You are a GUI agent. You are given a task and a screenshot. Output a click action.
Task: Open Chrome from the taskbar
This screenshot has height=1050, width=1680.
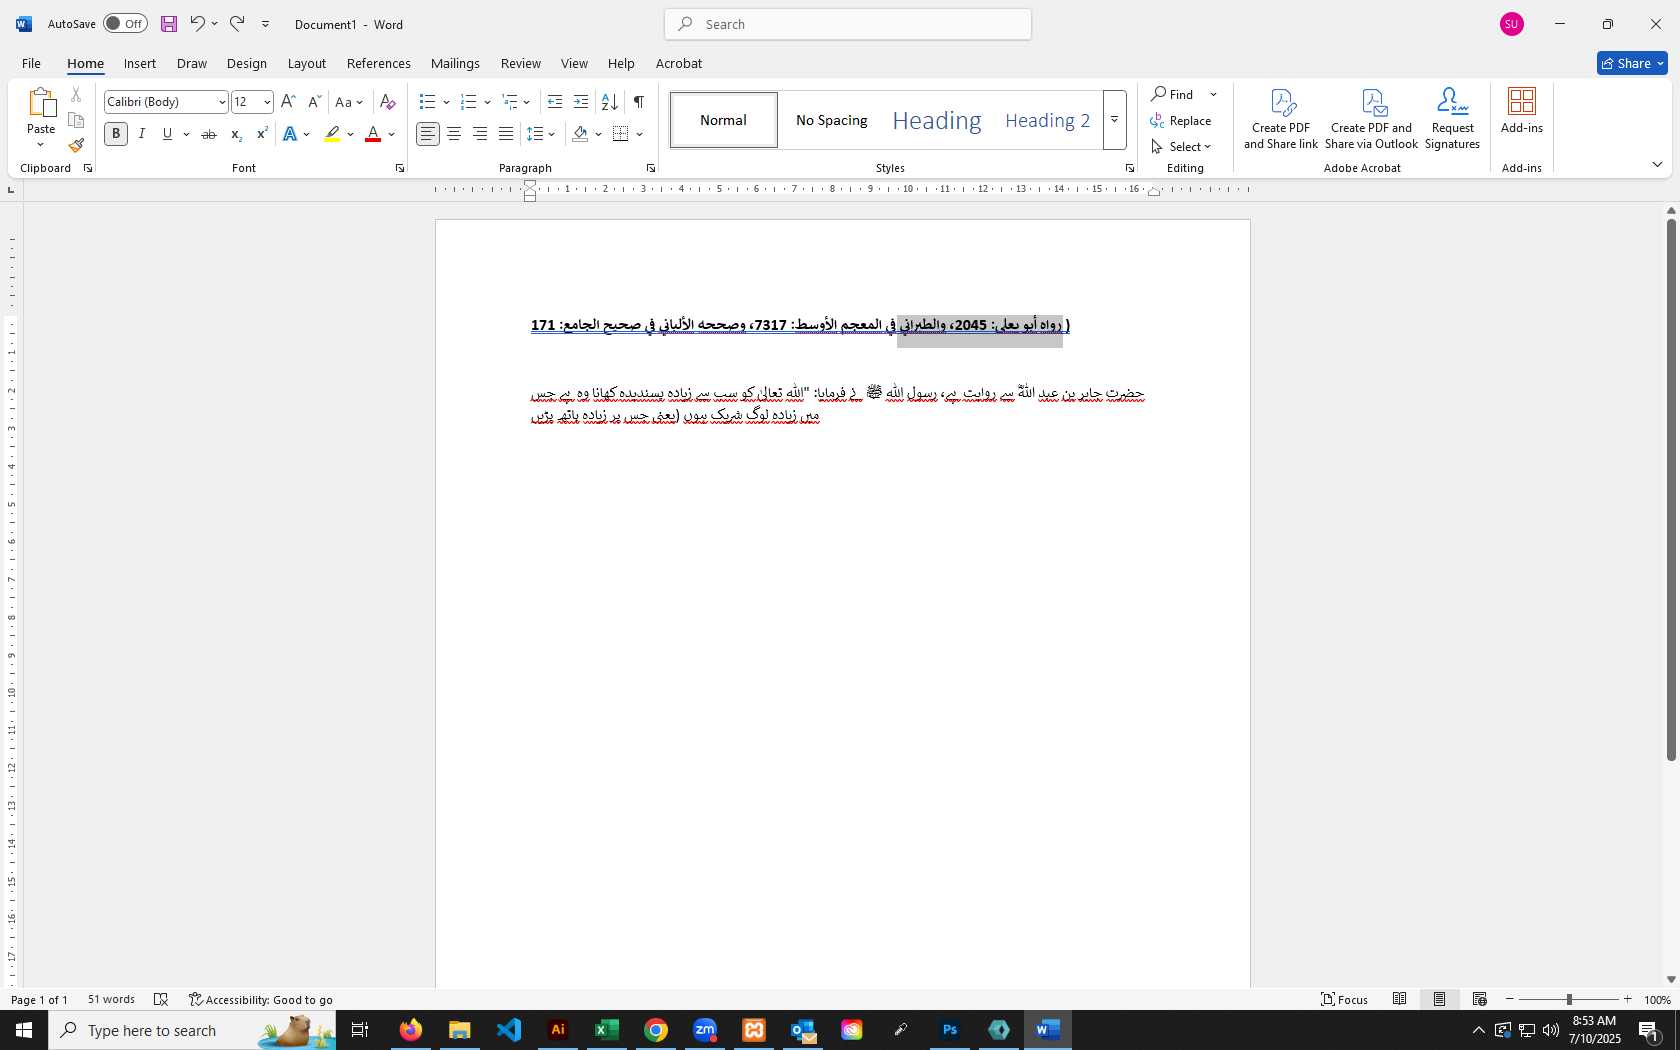[656, 1030]
